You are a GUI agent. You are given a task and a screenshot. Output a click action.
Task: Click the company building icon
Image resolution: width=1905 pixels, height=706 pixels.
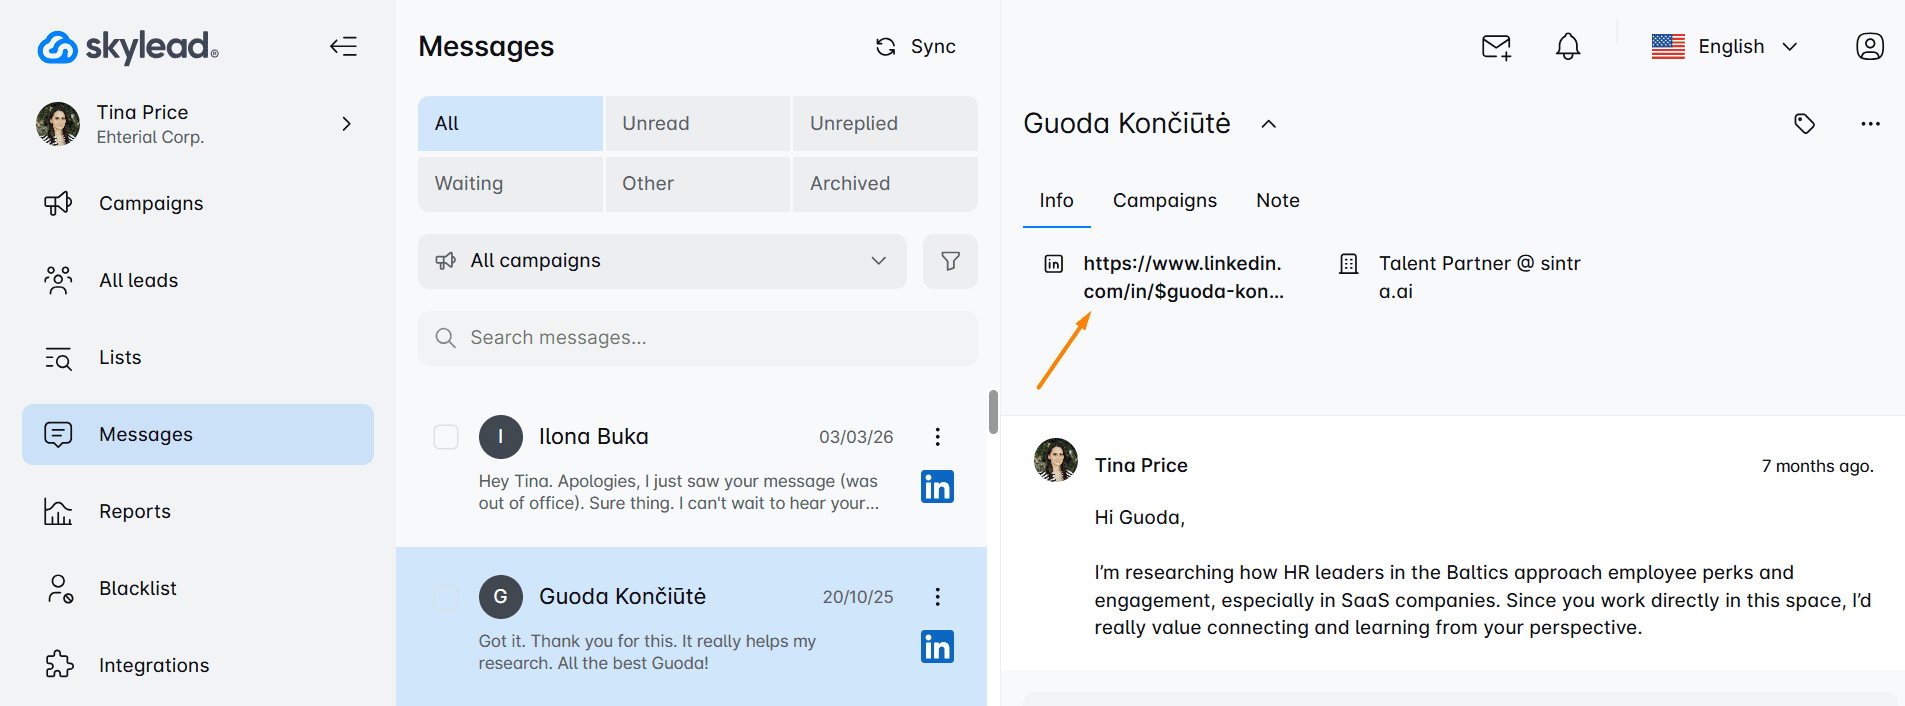(x=1348, y=264)
